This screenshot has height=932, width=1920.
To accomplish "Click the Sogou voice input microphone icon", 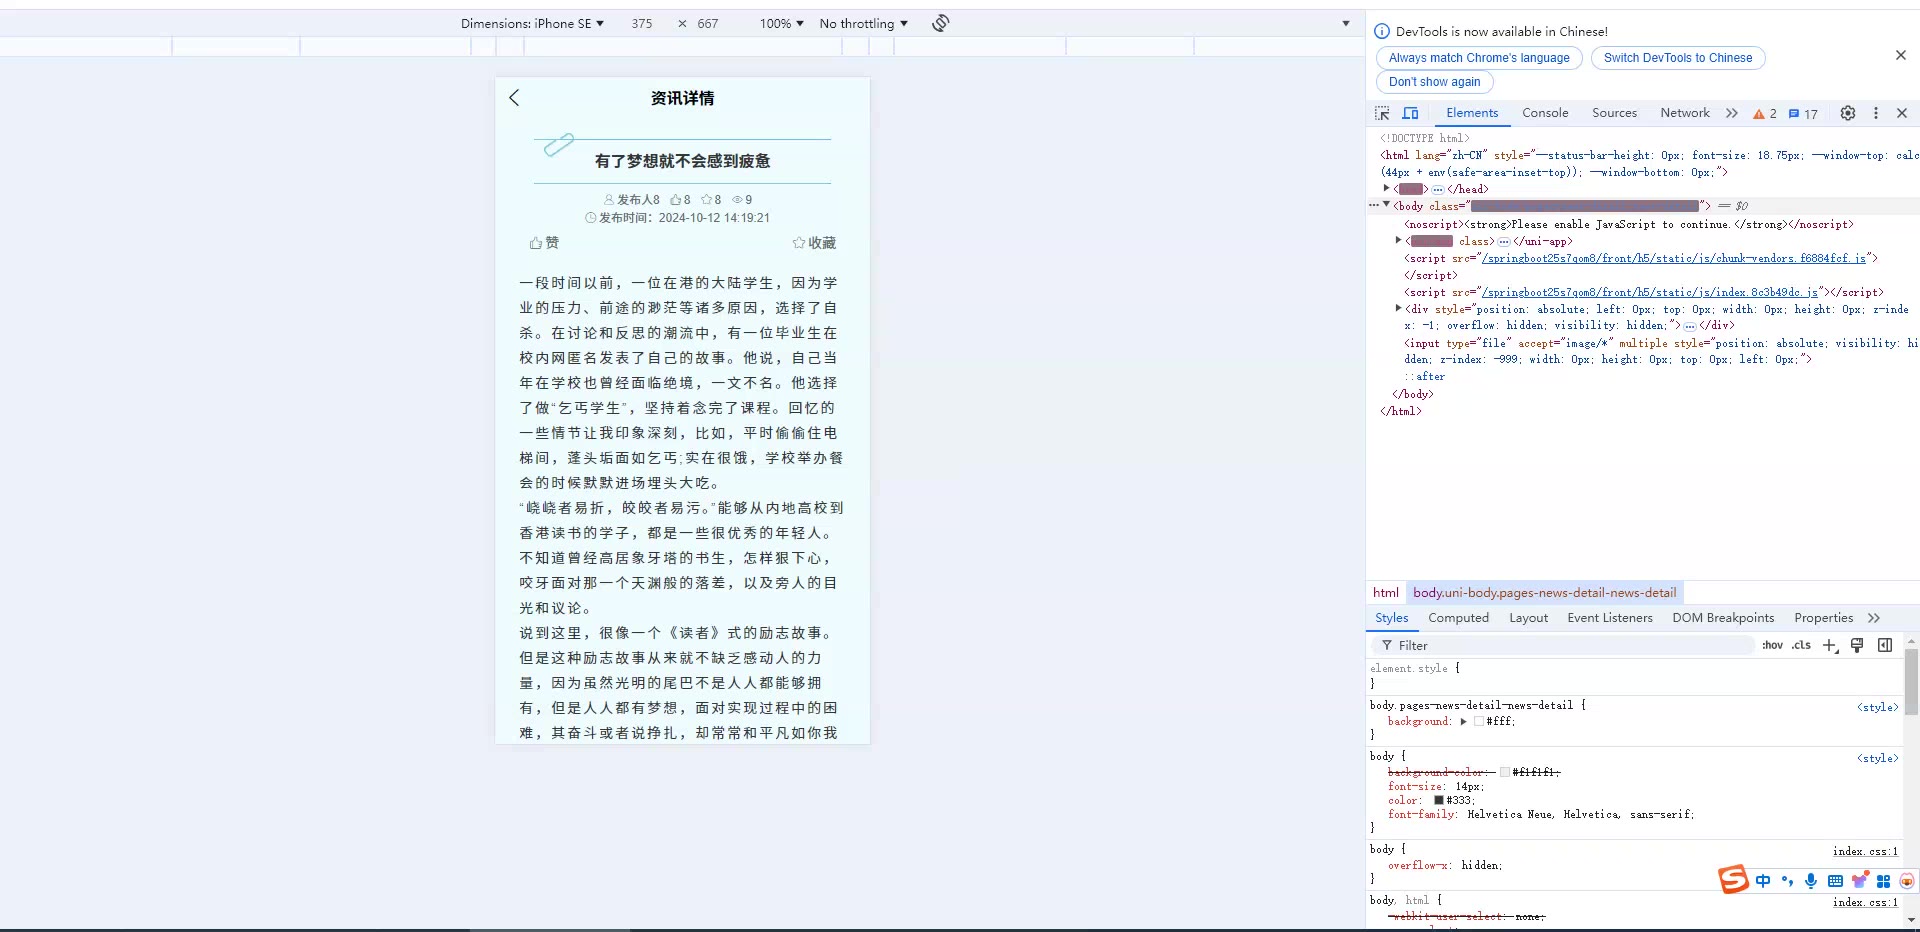I will pos(1811,881).
